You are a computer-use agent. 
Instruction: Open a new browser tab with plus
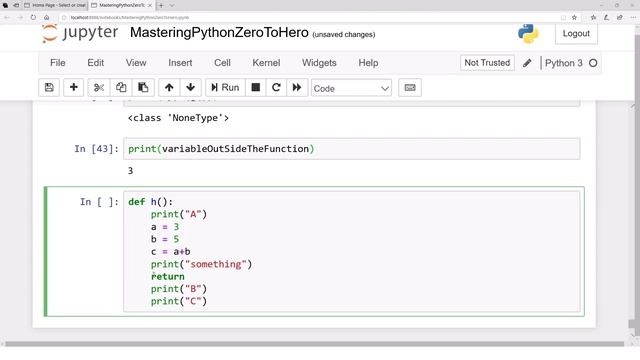pyautogui.click(x=161, y=5)
